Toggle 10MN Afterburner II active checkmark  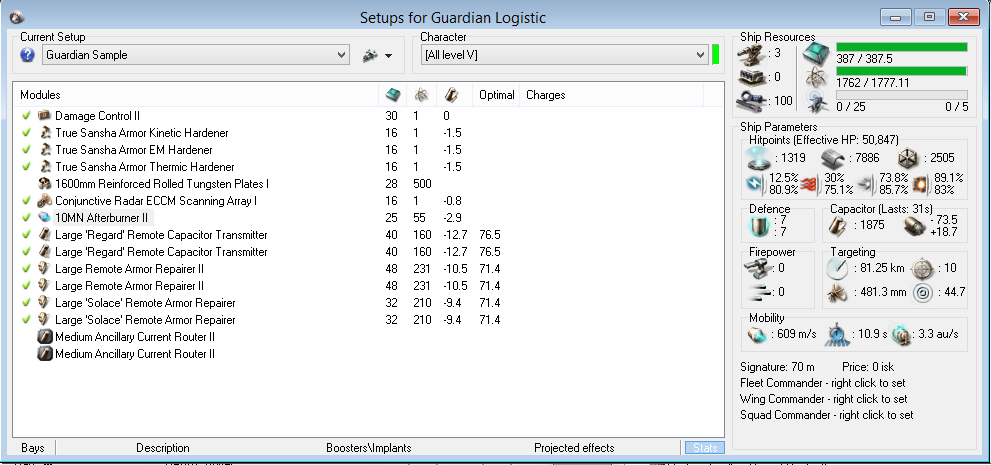click(x=26, y=218)
